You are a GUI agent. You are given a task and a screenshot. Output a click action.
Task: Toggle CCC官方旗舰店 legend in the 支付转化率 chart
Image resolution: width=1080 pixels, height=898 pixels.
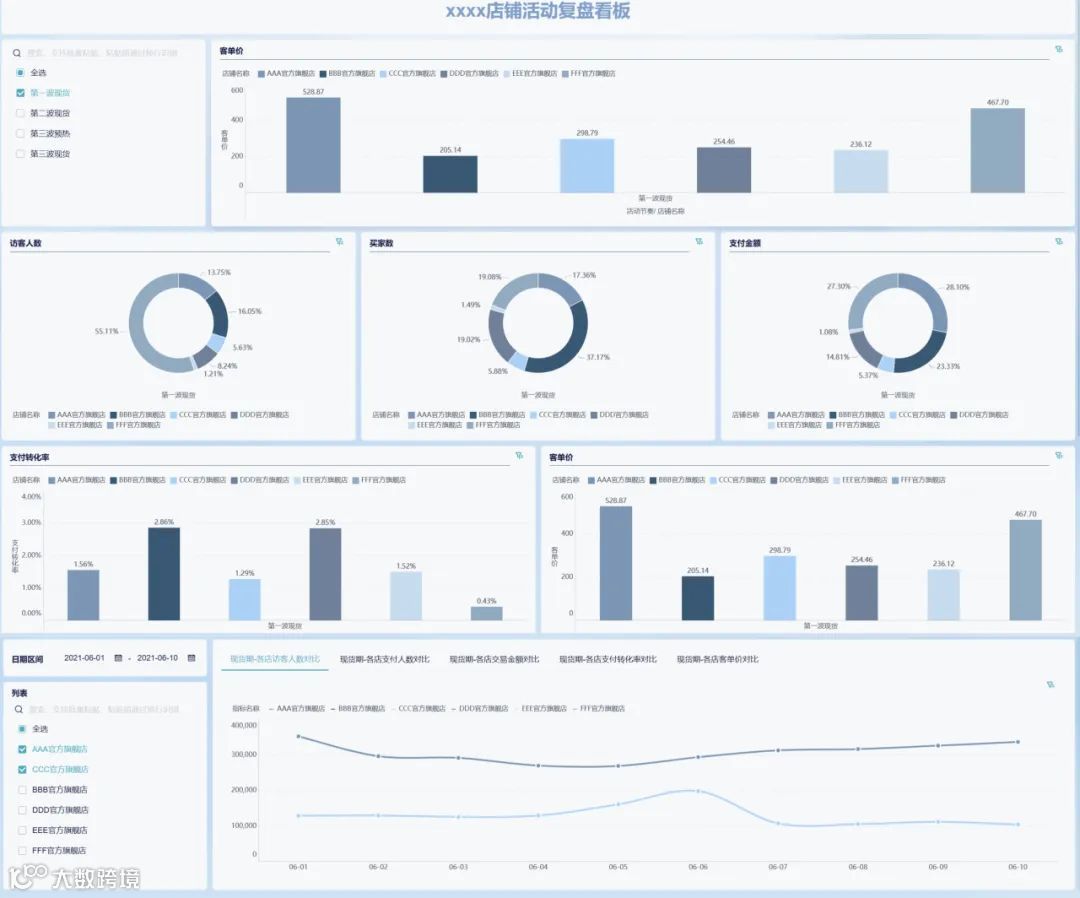198,480
